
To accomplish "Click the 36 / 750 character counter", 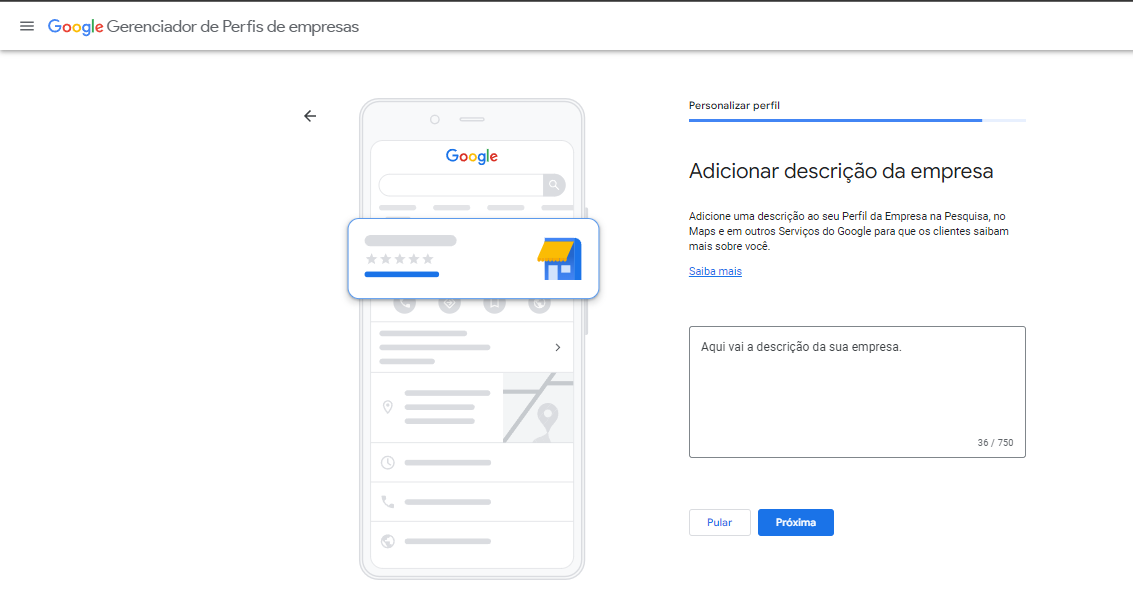I will pyautogui.click(x=995, y=442).
